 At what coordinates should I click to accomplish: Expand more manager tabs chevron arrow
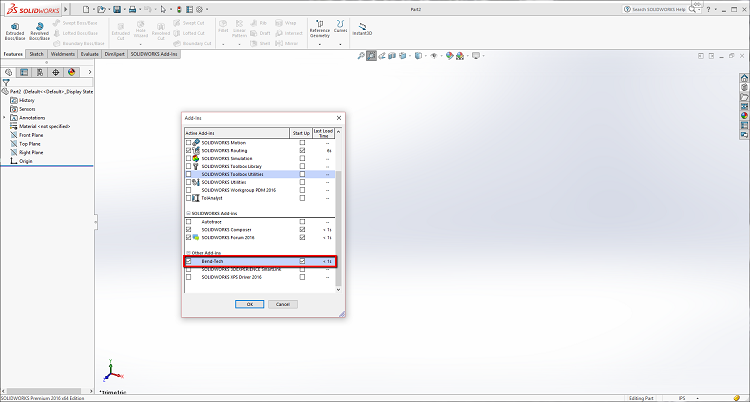[89, 72]
